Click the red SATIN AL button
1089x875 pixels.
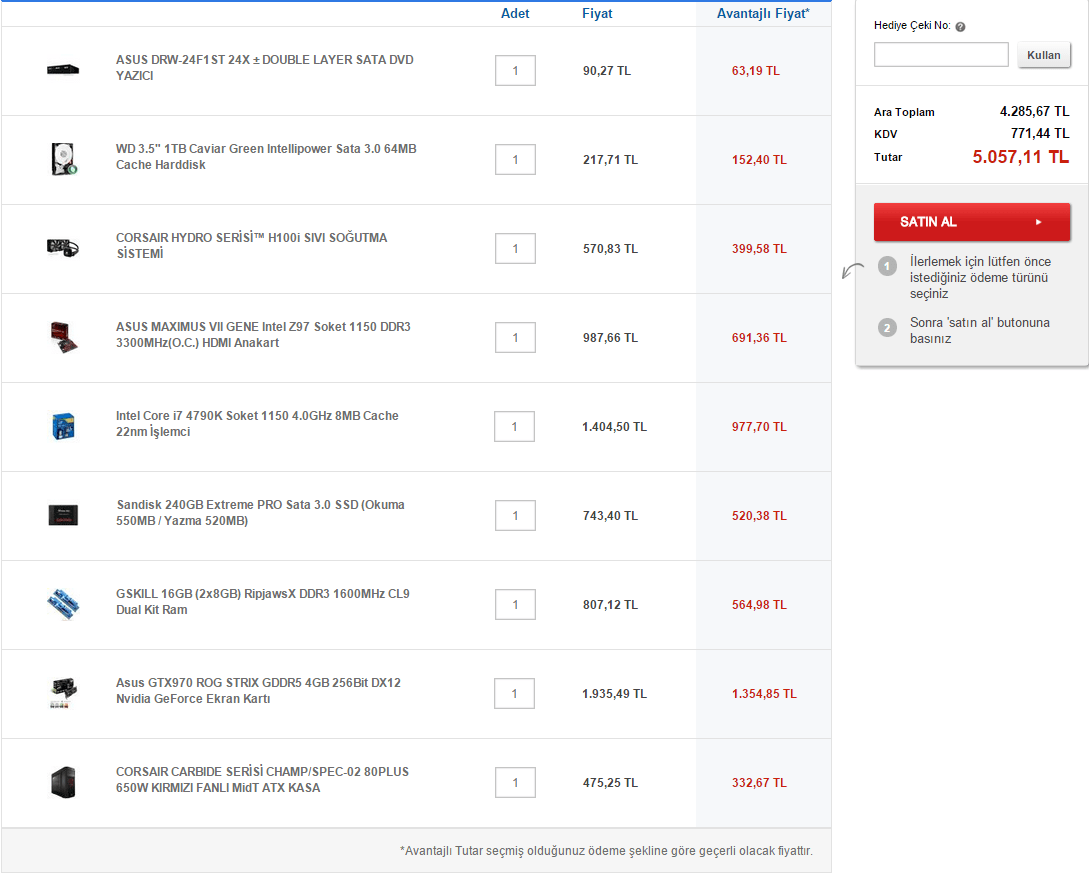click(972, 222)
